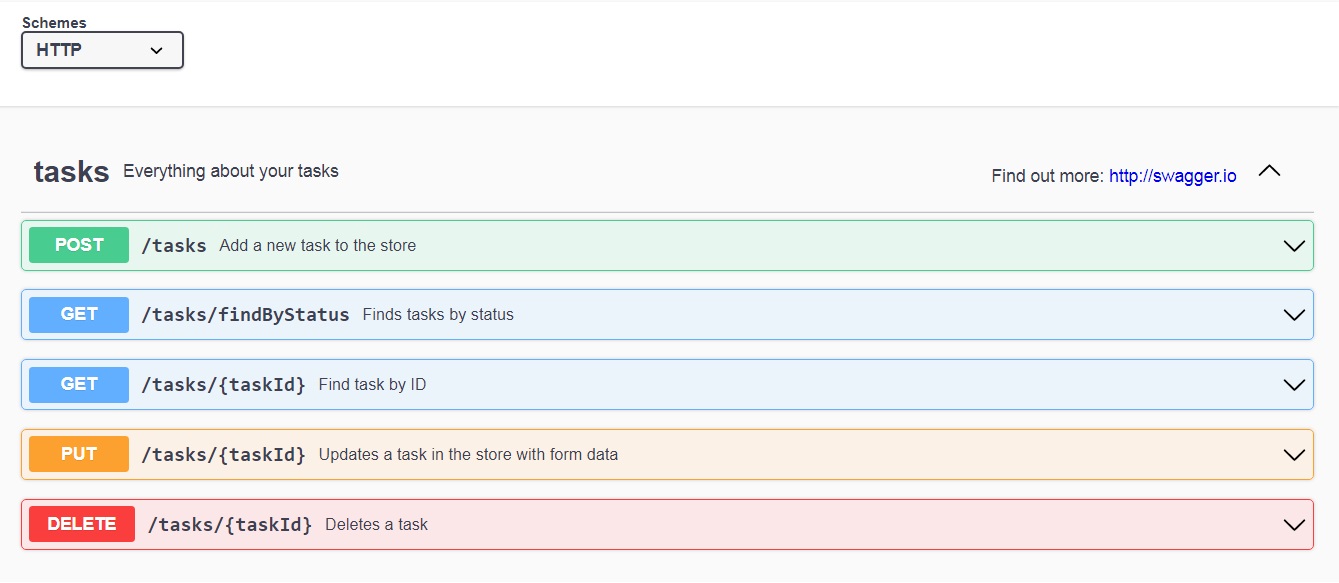Expand the DELETE /tasks/{taskId} operation
Viewport: 1339px width, 583px height.
click(1293, 523)
